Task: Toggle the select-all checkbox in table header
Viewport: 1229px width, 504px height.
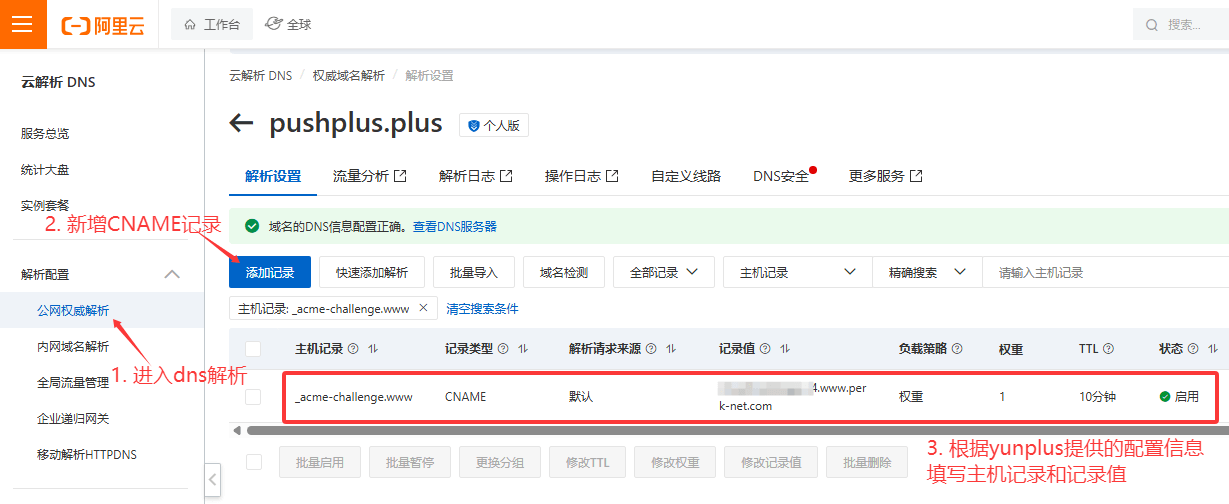Action: click(x=253, y=349)
